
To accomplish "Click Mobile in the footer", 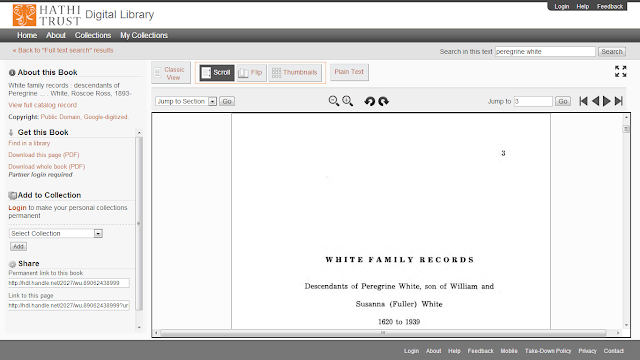I will pos(509,351).
